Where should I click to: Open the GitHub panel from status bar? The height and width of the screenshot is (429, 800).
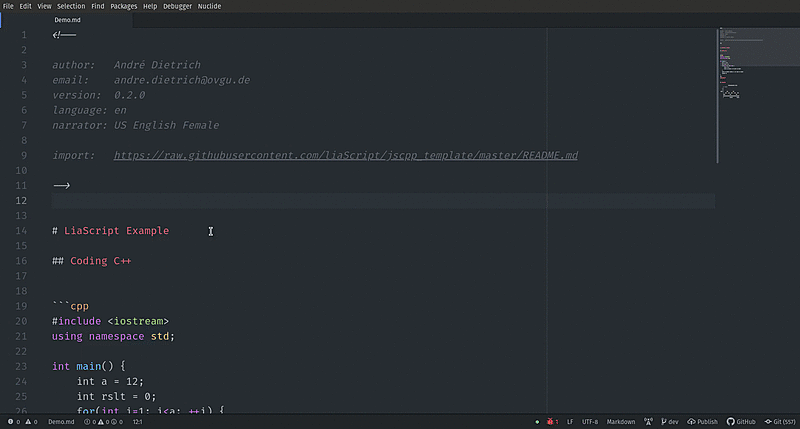tap(741, 422)
